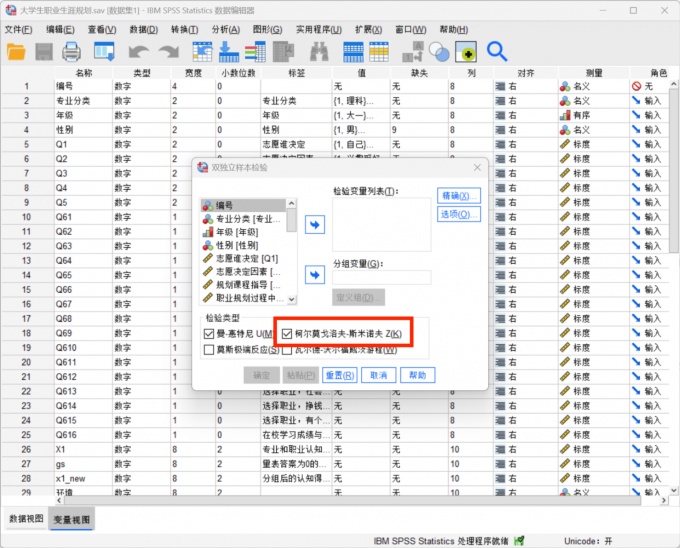Click variable name cell x1_new

tap(84, 479)
